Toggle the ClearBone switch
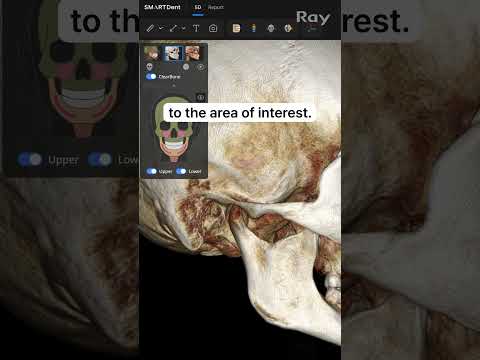 pos(151,77)
